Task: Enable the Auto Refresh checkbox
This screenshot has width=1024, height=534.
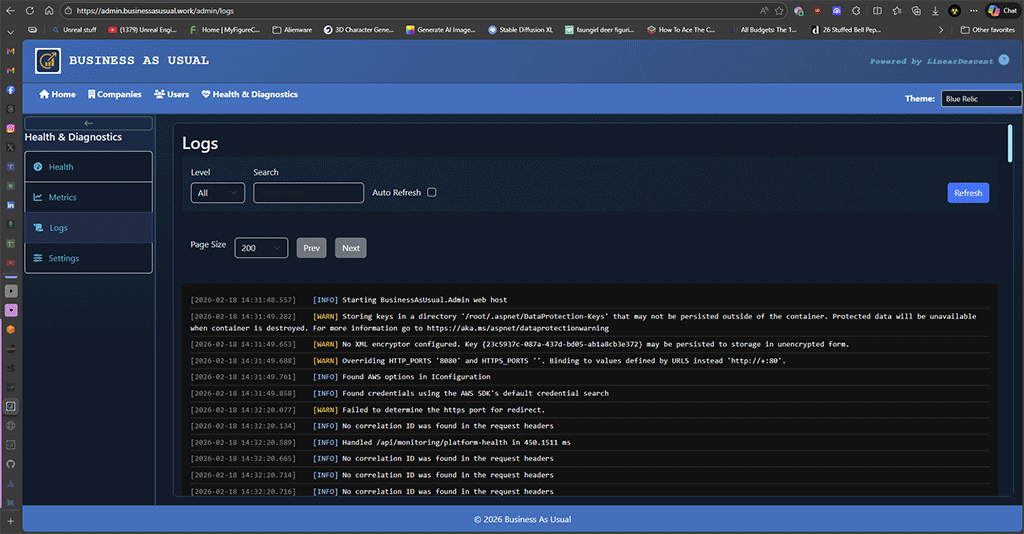Action: (432, 192)
